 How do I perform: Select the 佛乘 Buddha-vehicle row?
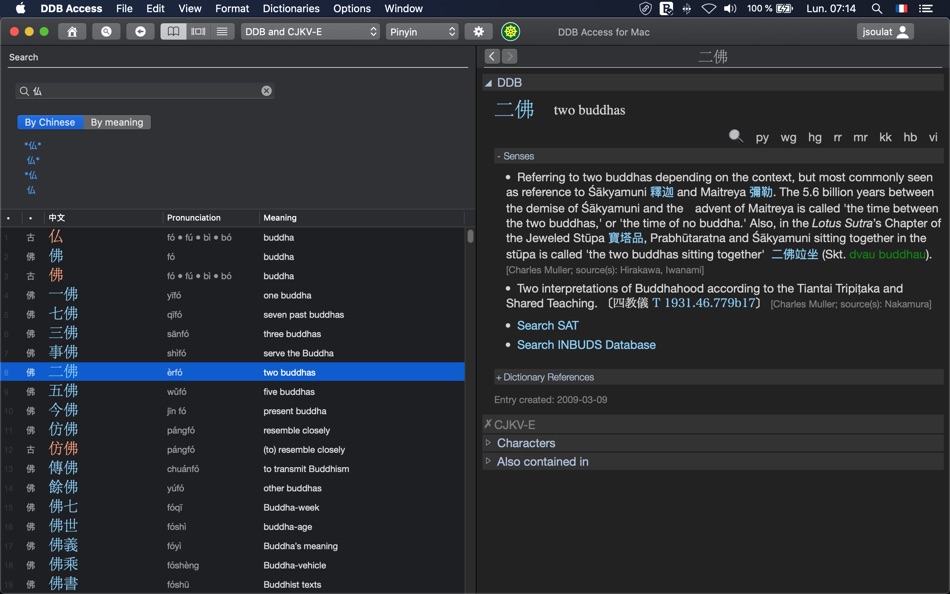pyautogui.click(x=233, y=565)
